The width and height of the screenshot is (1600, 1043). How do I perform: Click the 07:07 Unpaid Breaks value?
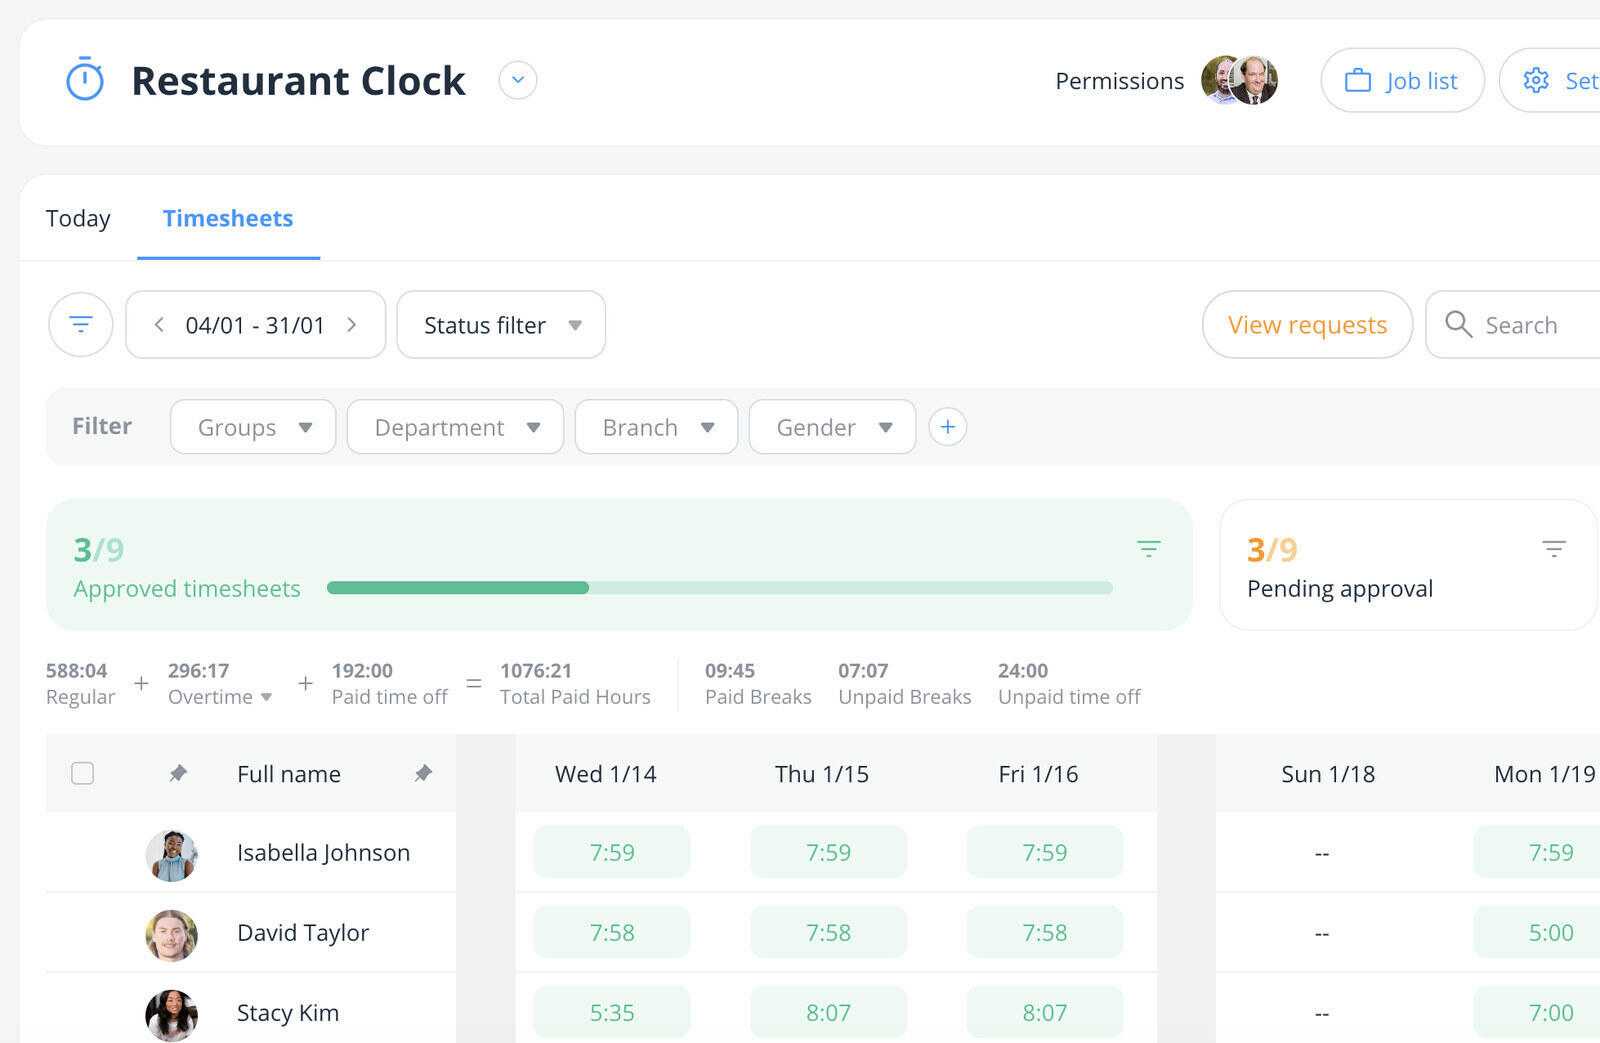[863, 670]
